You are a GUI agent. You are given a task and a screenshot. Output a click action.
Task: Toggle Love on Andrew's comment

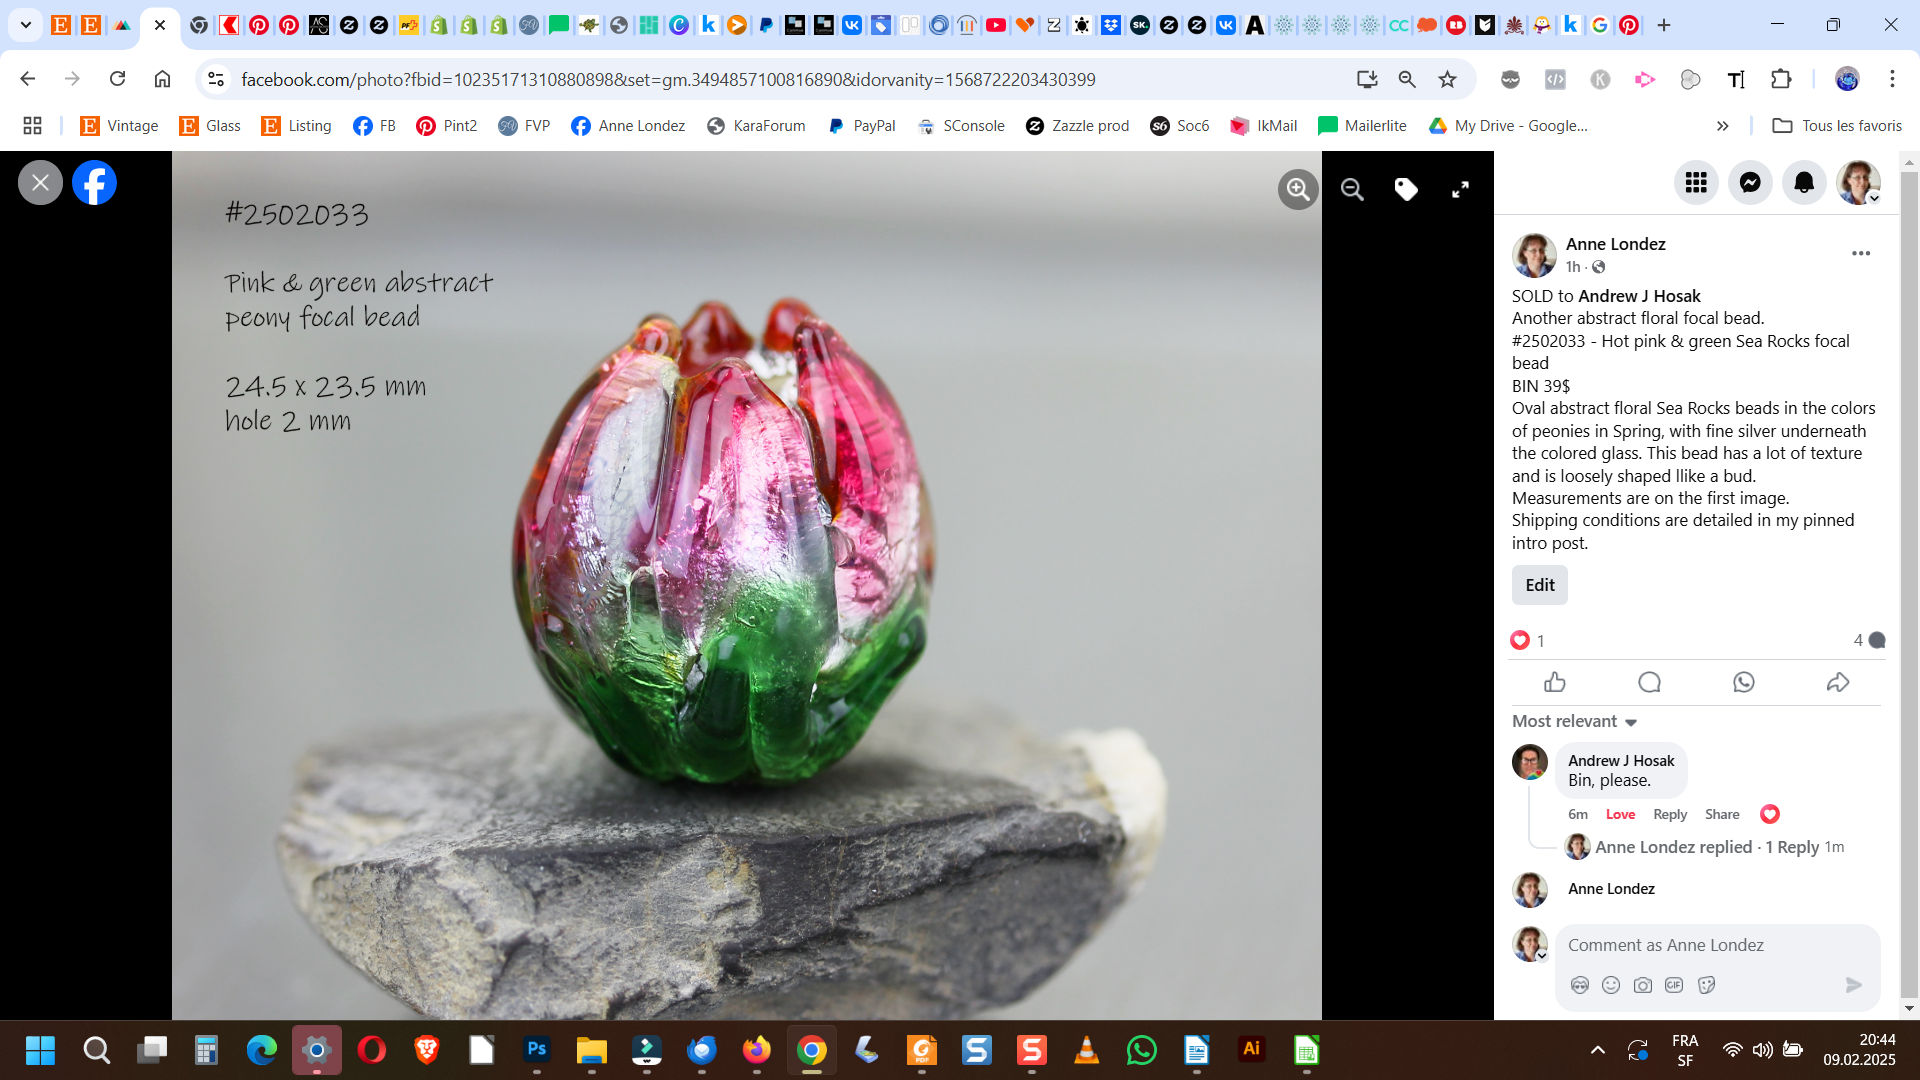[x=1620, y=814]
